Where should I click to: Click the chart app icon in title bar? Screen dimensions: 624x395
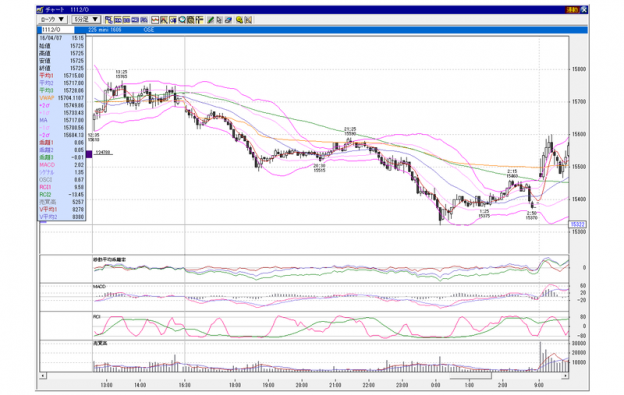point(40,10)
